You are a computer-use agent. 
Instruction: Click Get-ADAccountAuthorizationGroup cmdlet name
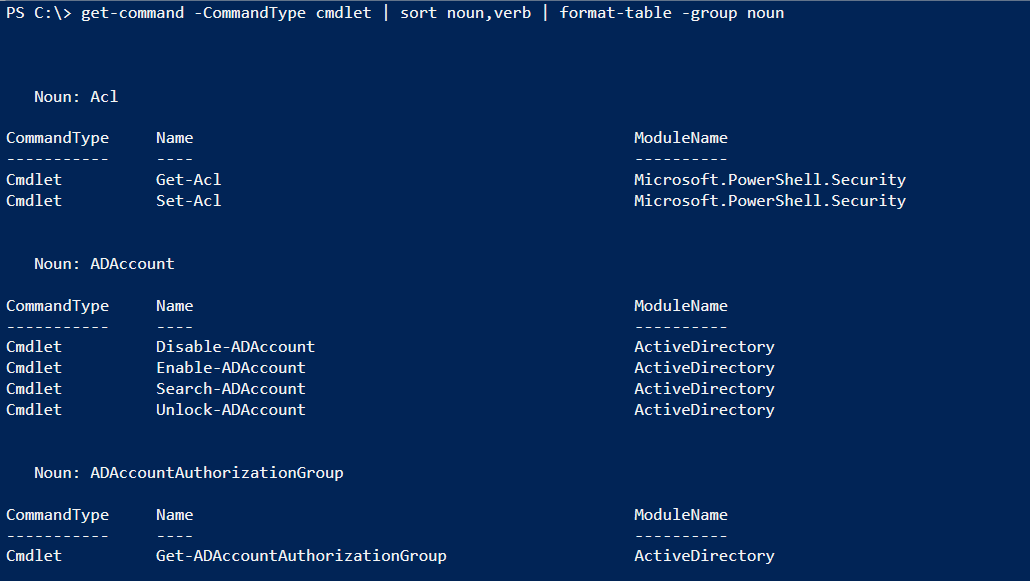tap(301, 555)
